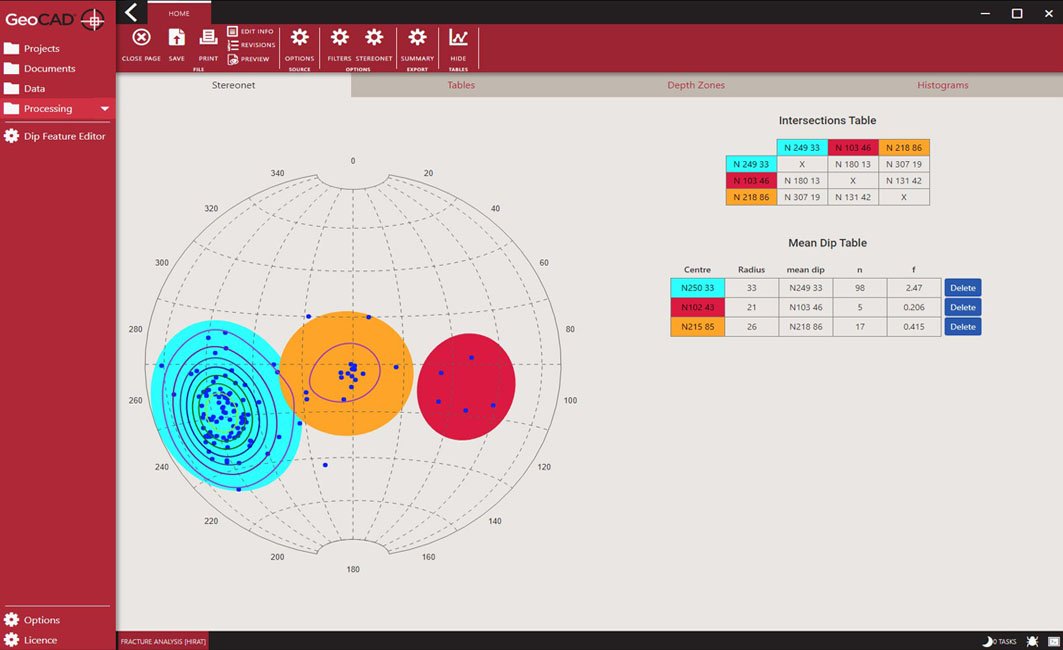Click mean dip value N218 86

(805, 327)
